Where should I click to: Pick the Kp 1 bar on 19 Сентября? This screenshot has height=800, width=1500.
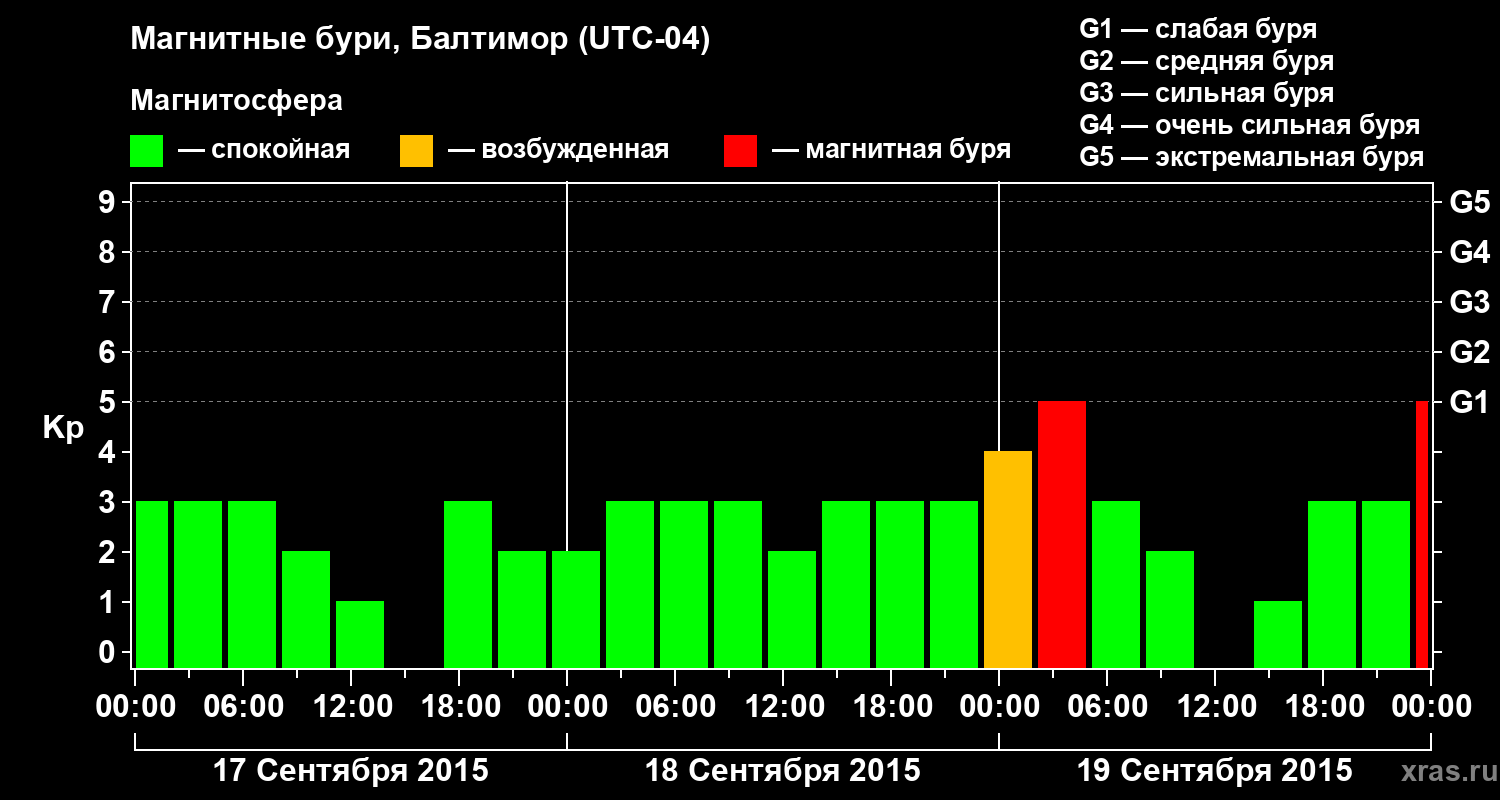tap(1278, 635)
